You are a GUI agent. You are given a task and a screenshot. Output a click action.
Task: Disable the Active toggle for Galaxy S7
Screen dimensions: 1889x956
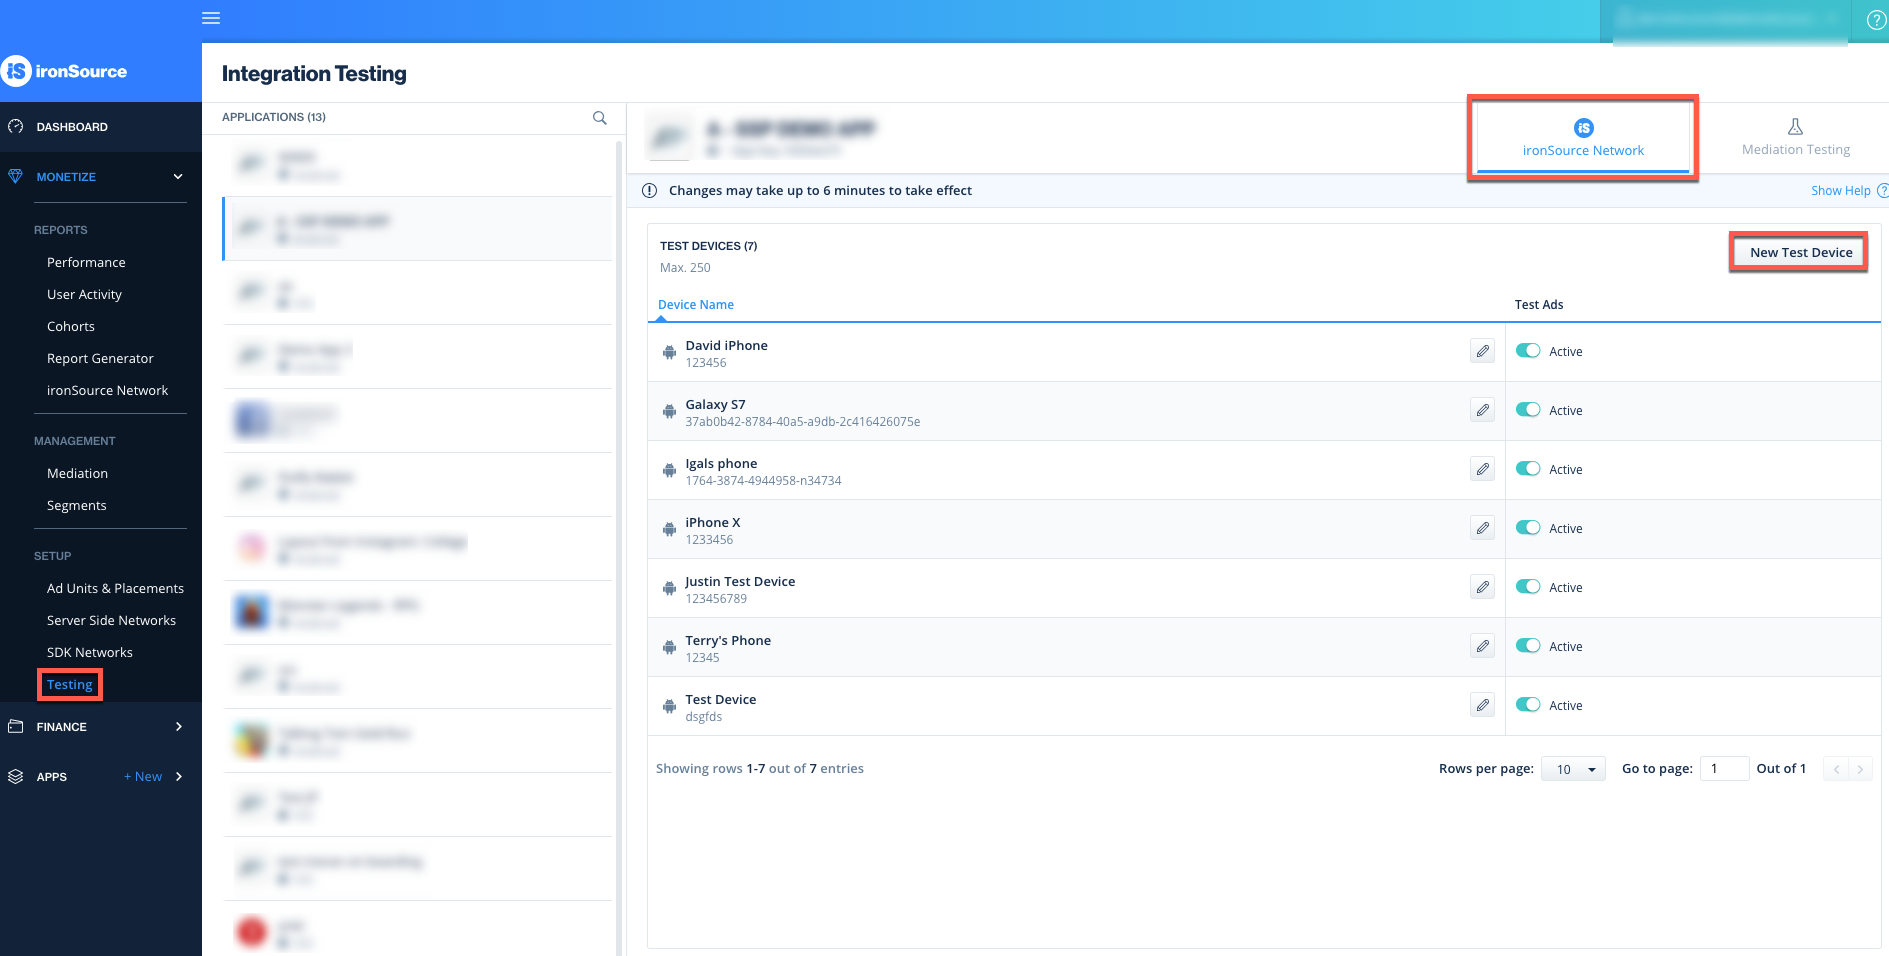pyautogui.click(x=1528, y=410)
